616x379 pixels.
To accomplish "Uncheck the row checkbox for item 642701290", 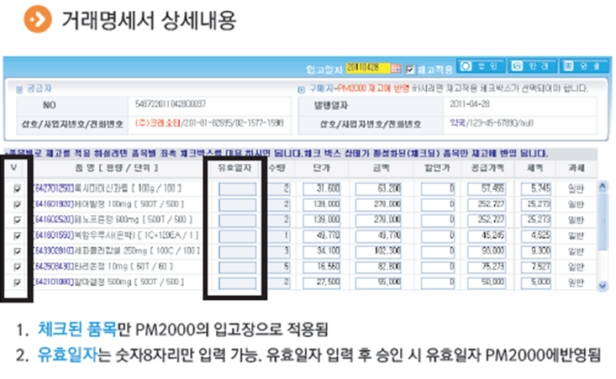I will (17, 189).
